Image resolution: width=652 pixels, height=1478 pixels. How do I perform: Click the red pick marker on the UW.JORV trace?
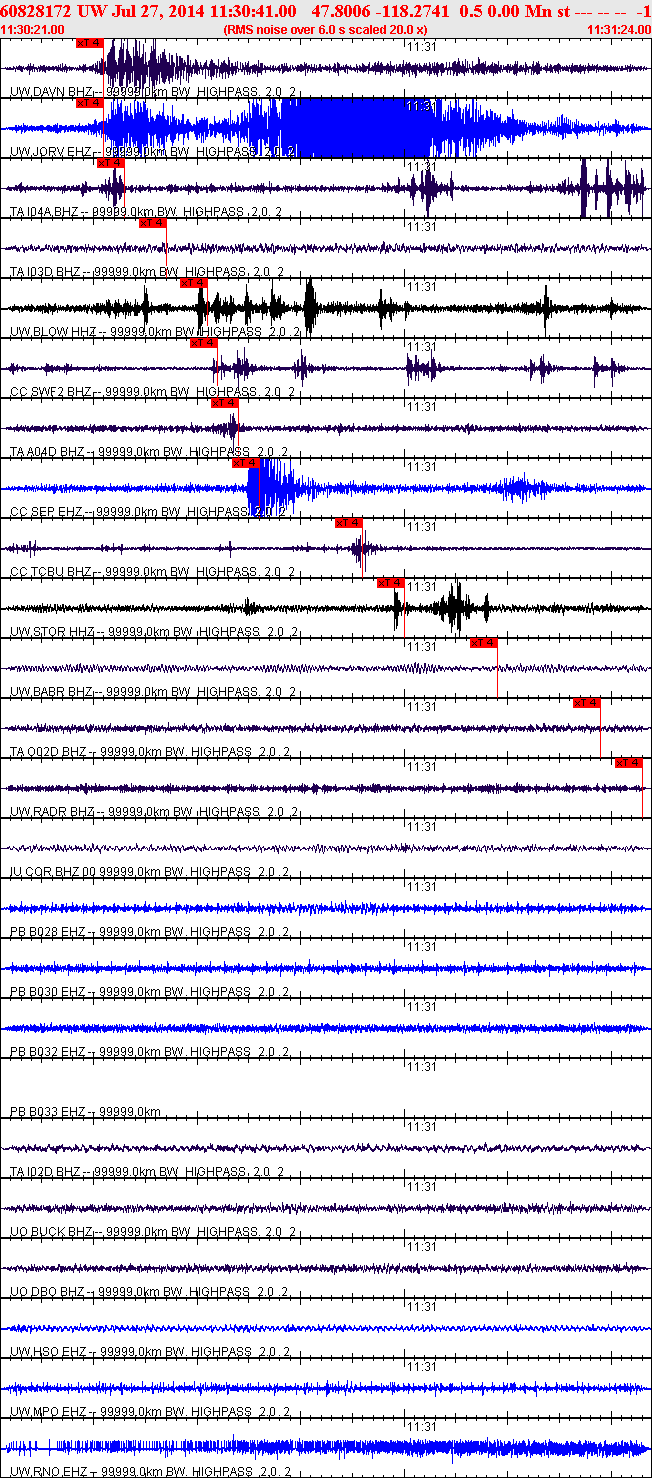coord(89,103)
